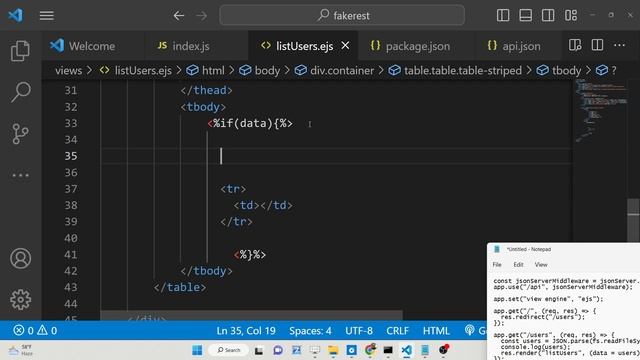The image size is (640, 360).
Task: Open the Search view in activity bar
Action: [20, 91]
